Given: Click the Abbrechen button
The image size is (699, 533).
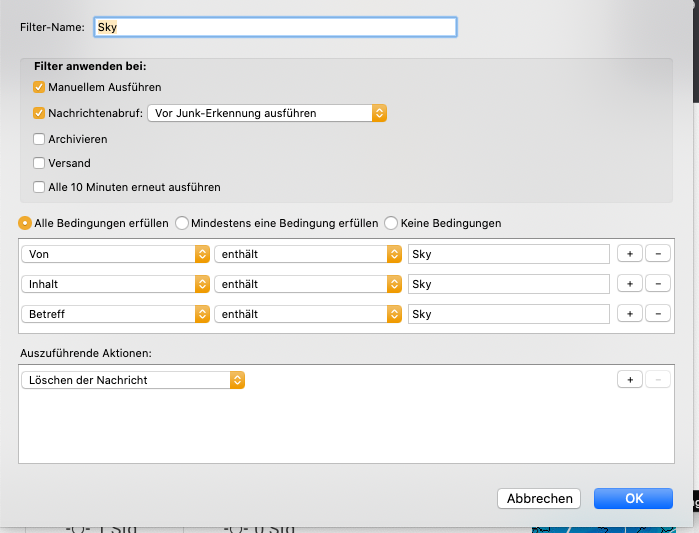Looking at the screenshot, I should tap(540, 498).
